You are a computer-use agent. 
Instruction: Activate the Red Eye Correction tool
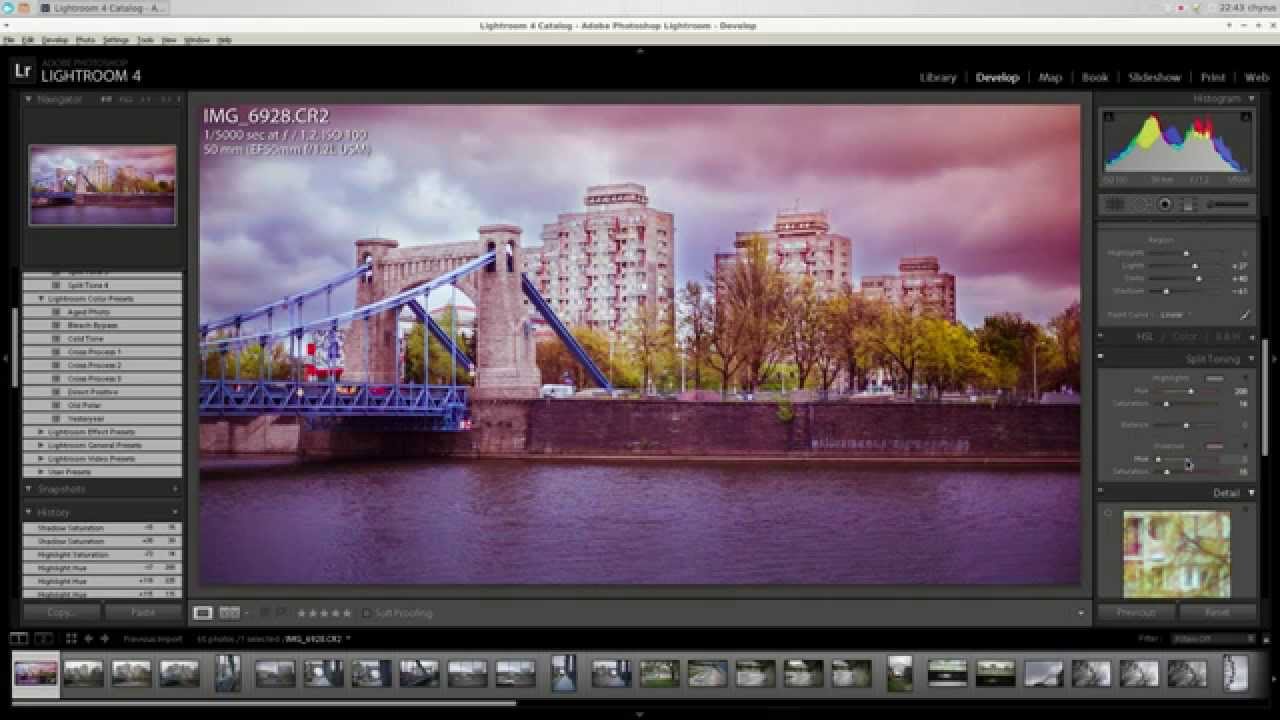tap(1165, 204)
